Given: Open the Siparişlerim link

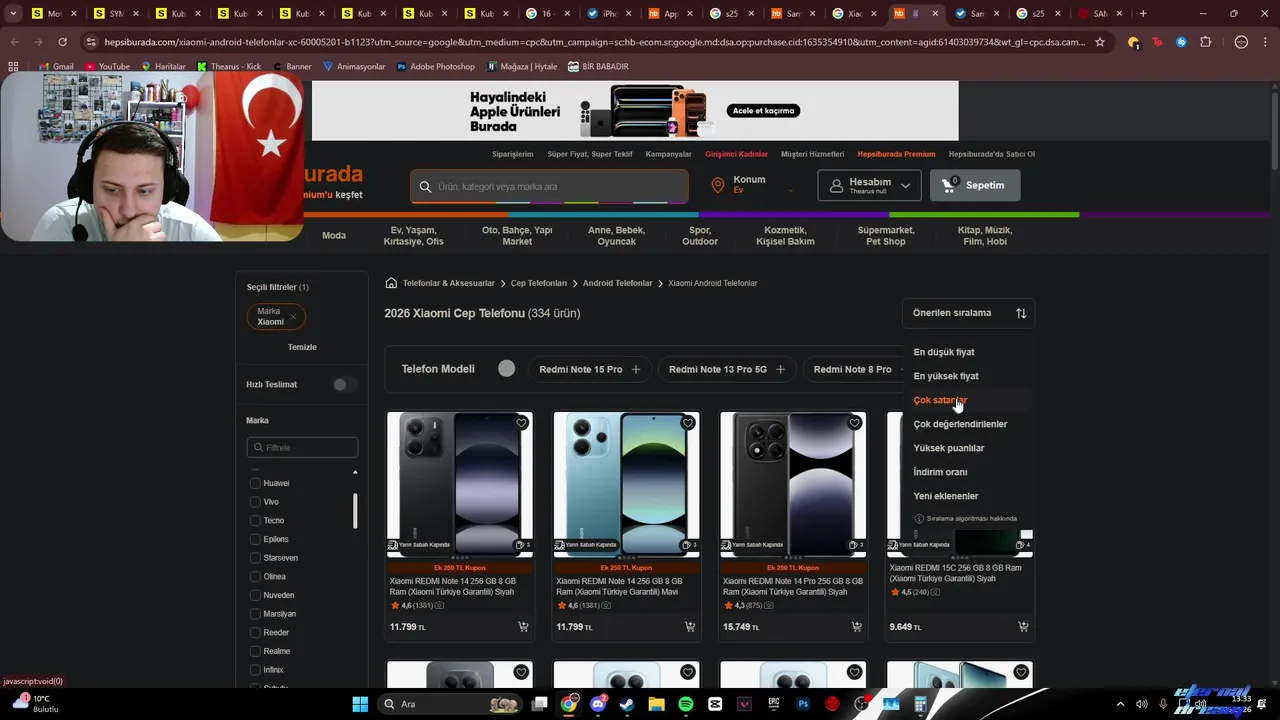Looking at the screenshot, I should [x=513, y=154].
